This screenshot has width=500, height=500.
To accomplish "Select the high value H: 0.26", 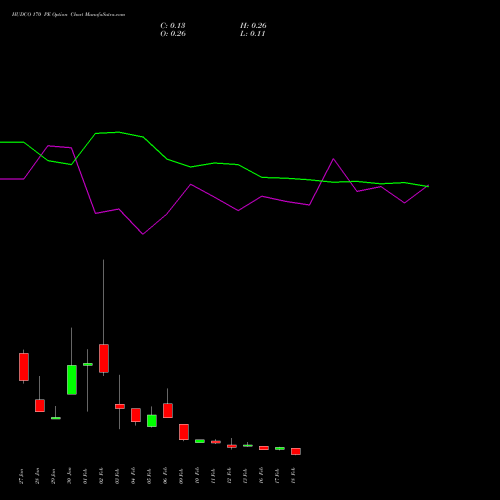I will coord(253,26).
